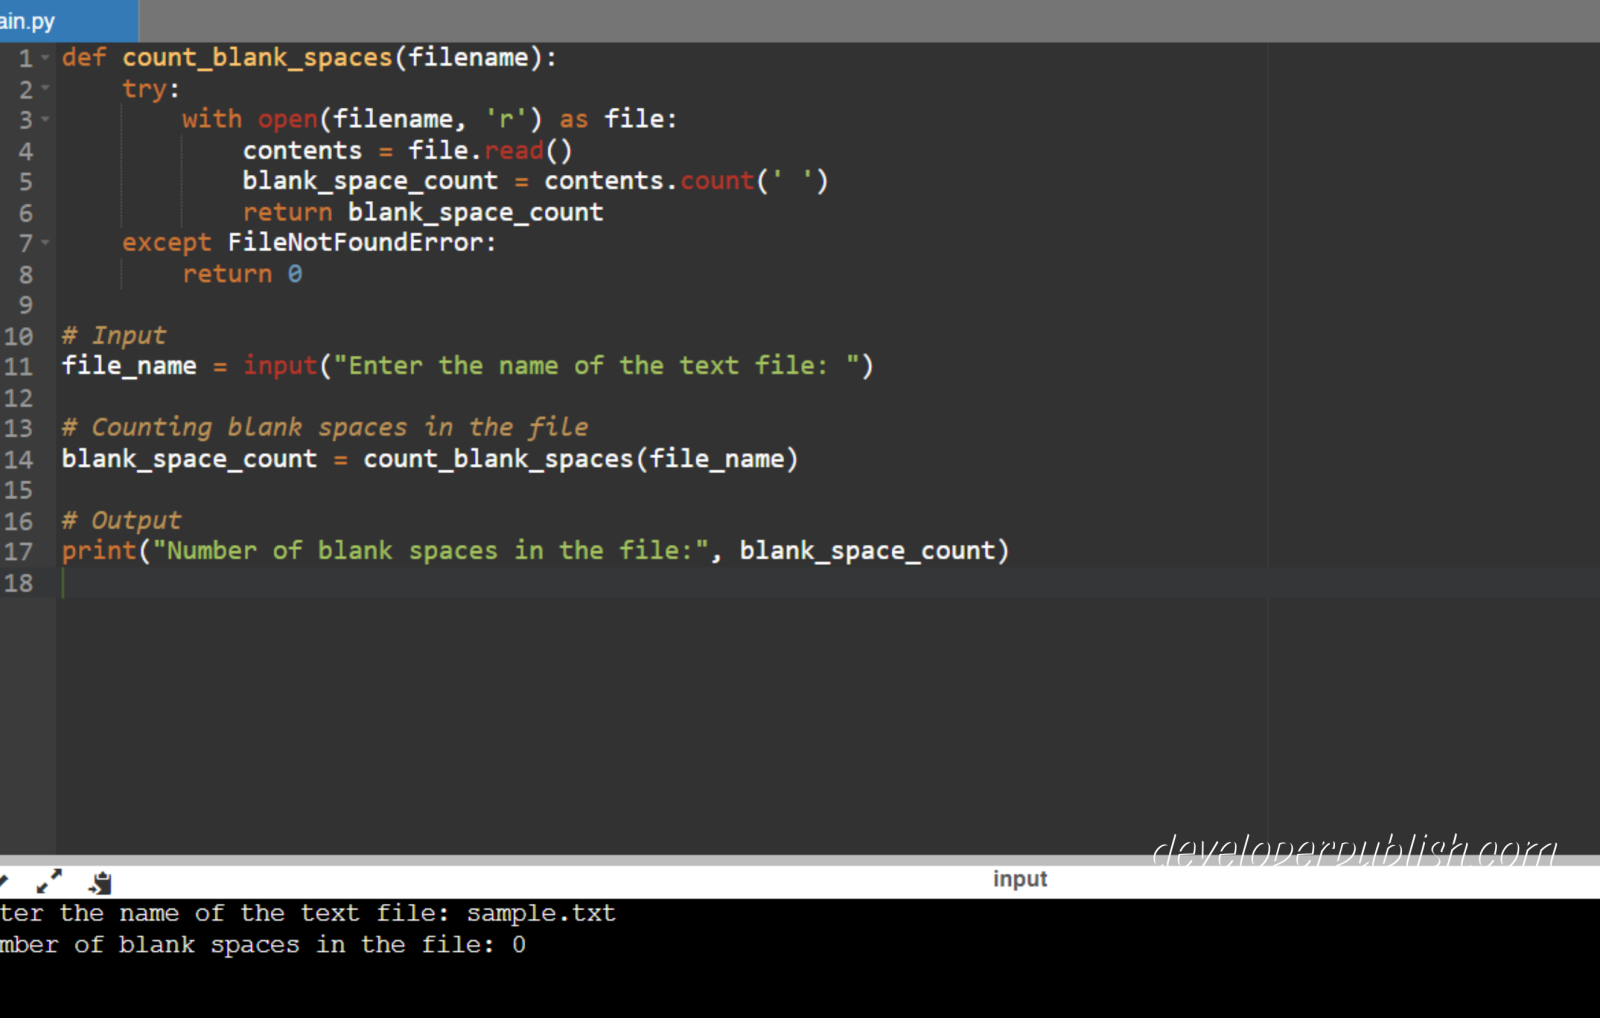Click the # Output comment on line 16
The width and height of the screenshot is (1600, 1018).
pos(120,519)
